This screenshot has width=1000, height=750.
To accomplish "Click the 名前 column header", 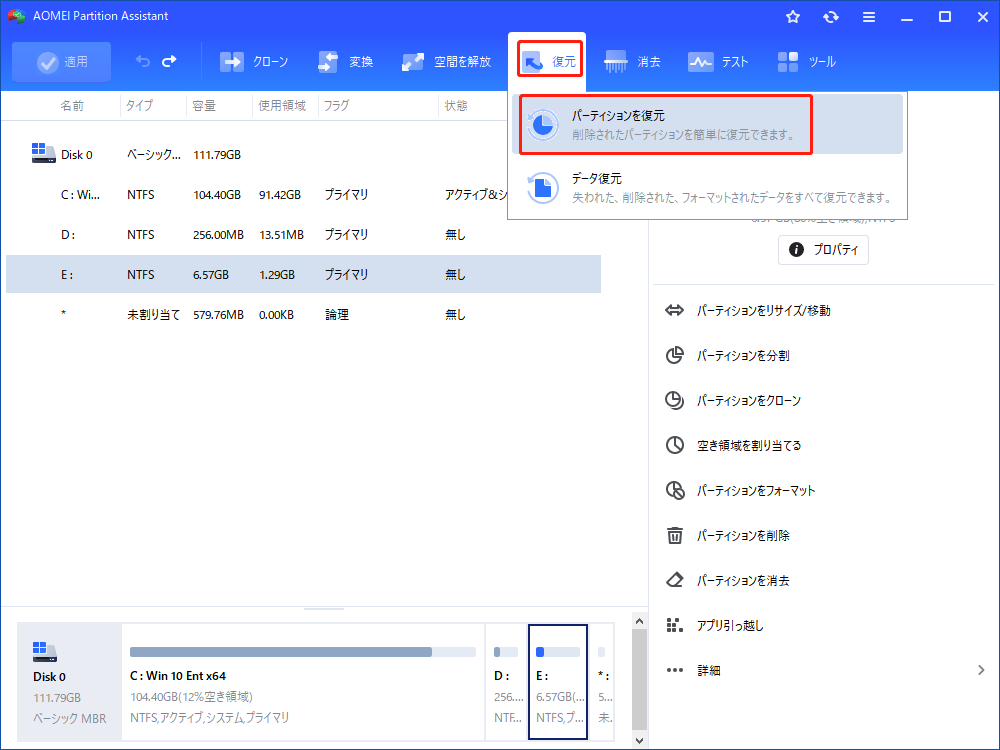I will pyautogui.click(x=72, y=106).
